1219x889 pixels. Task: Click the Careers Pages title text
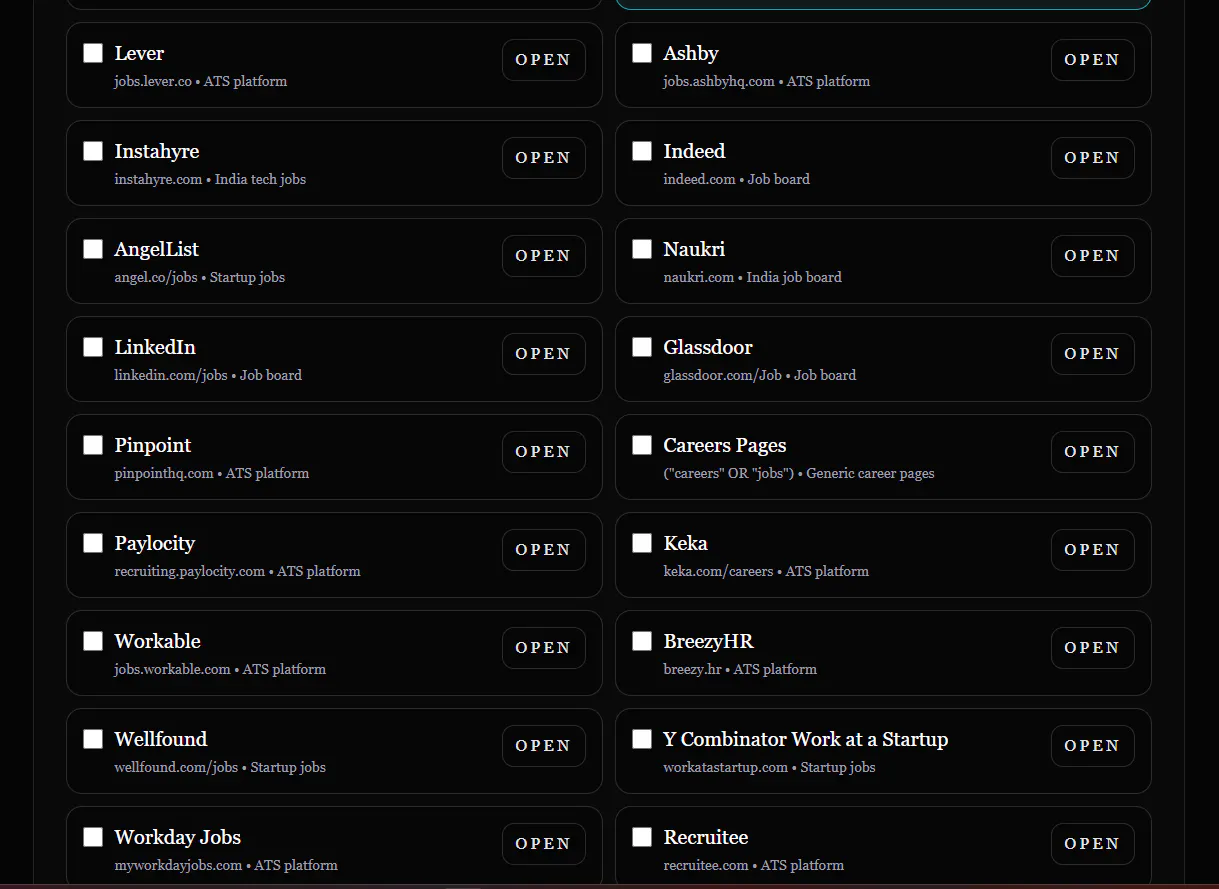point(725,446)
